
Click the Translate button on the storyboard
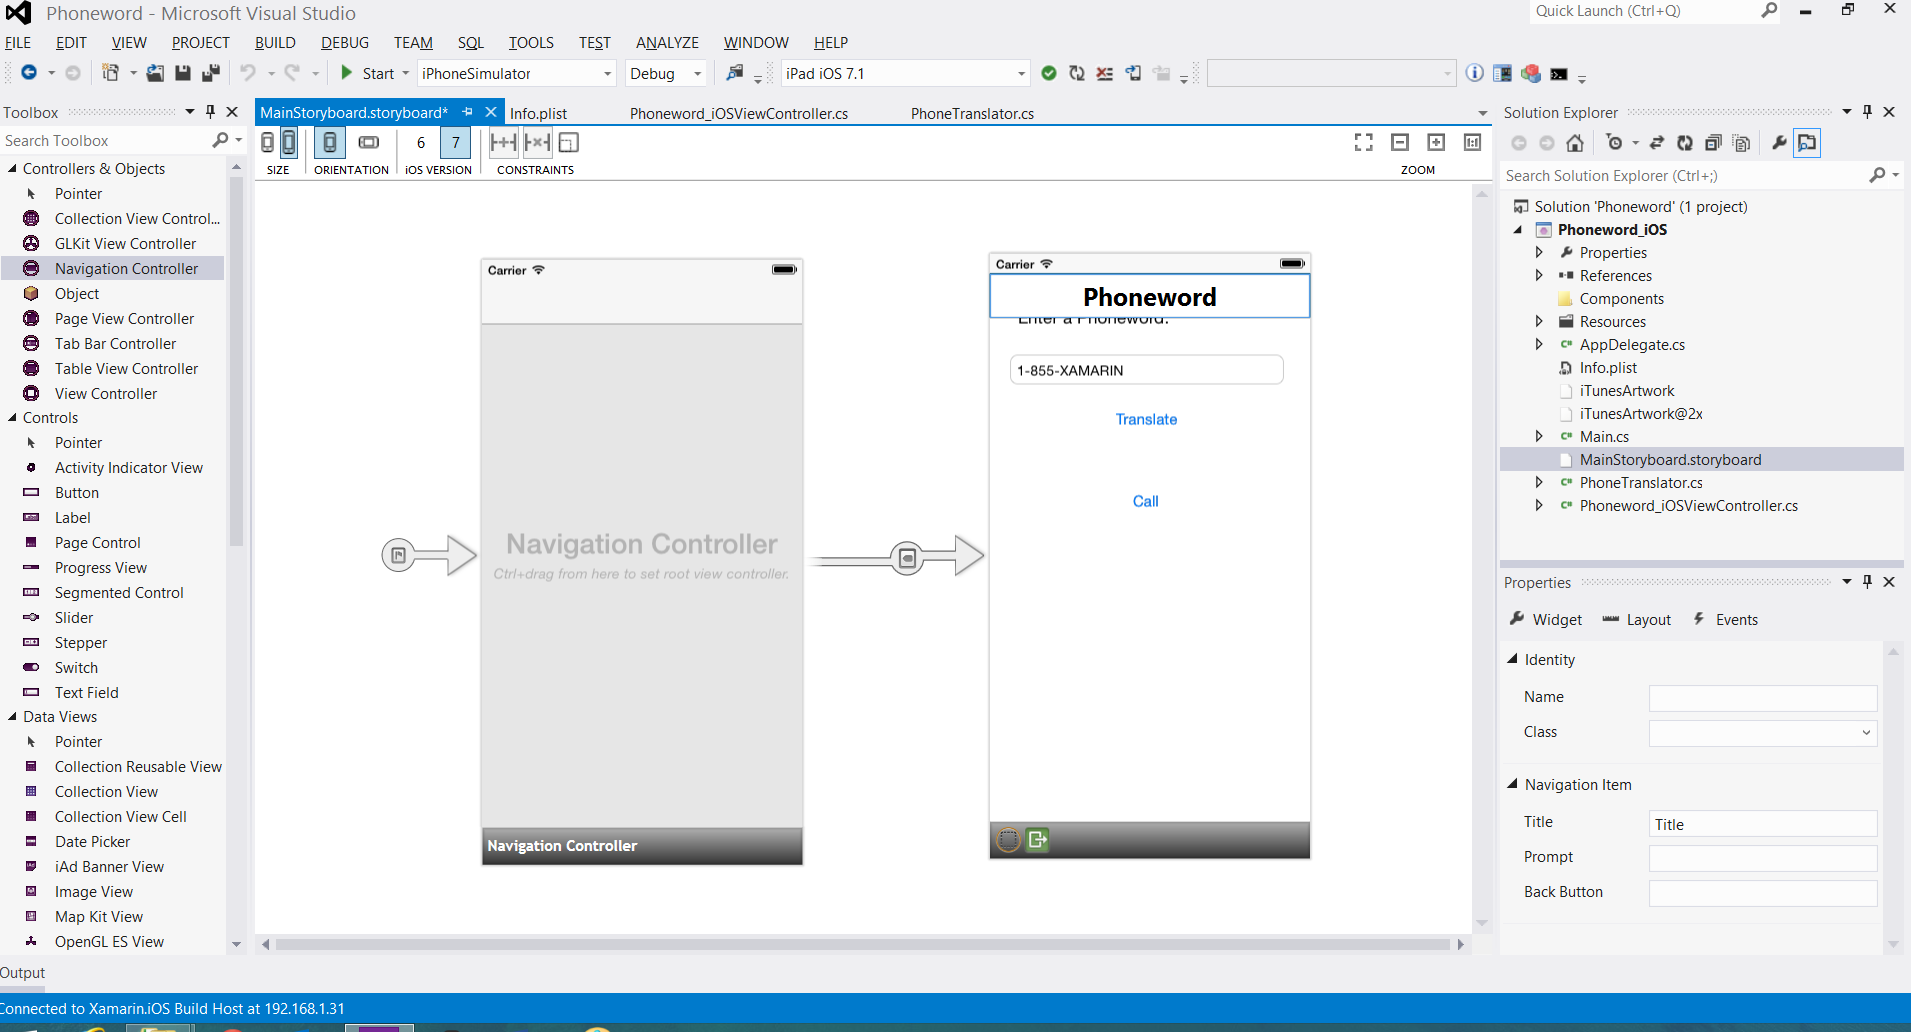click(x=1146, y=420)
